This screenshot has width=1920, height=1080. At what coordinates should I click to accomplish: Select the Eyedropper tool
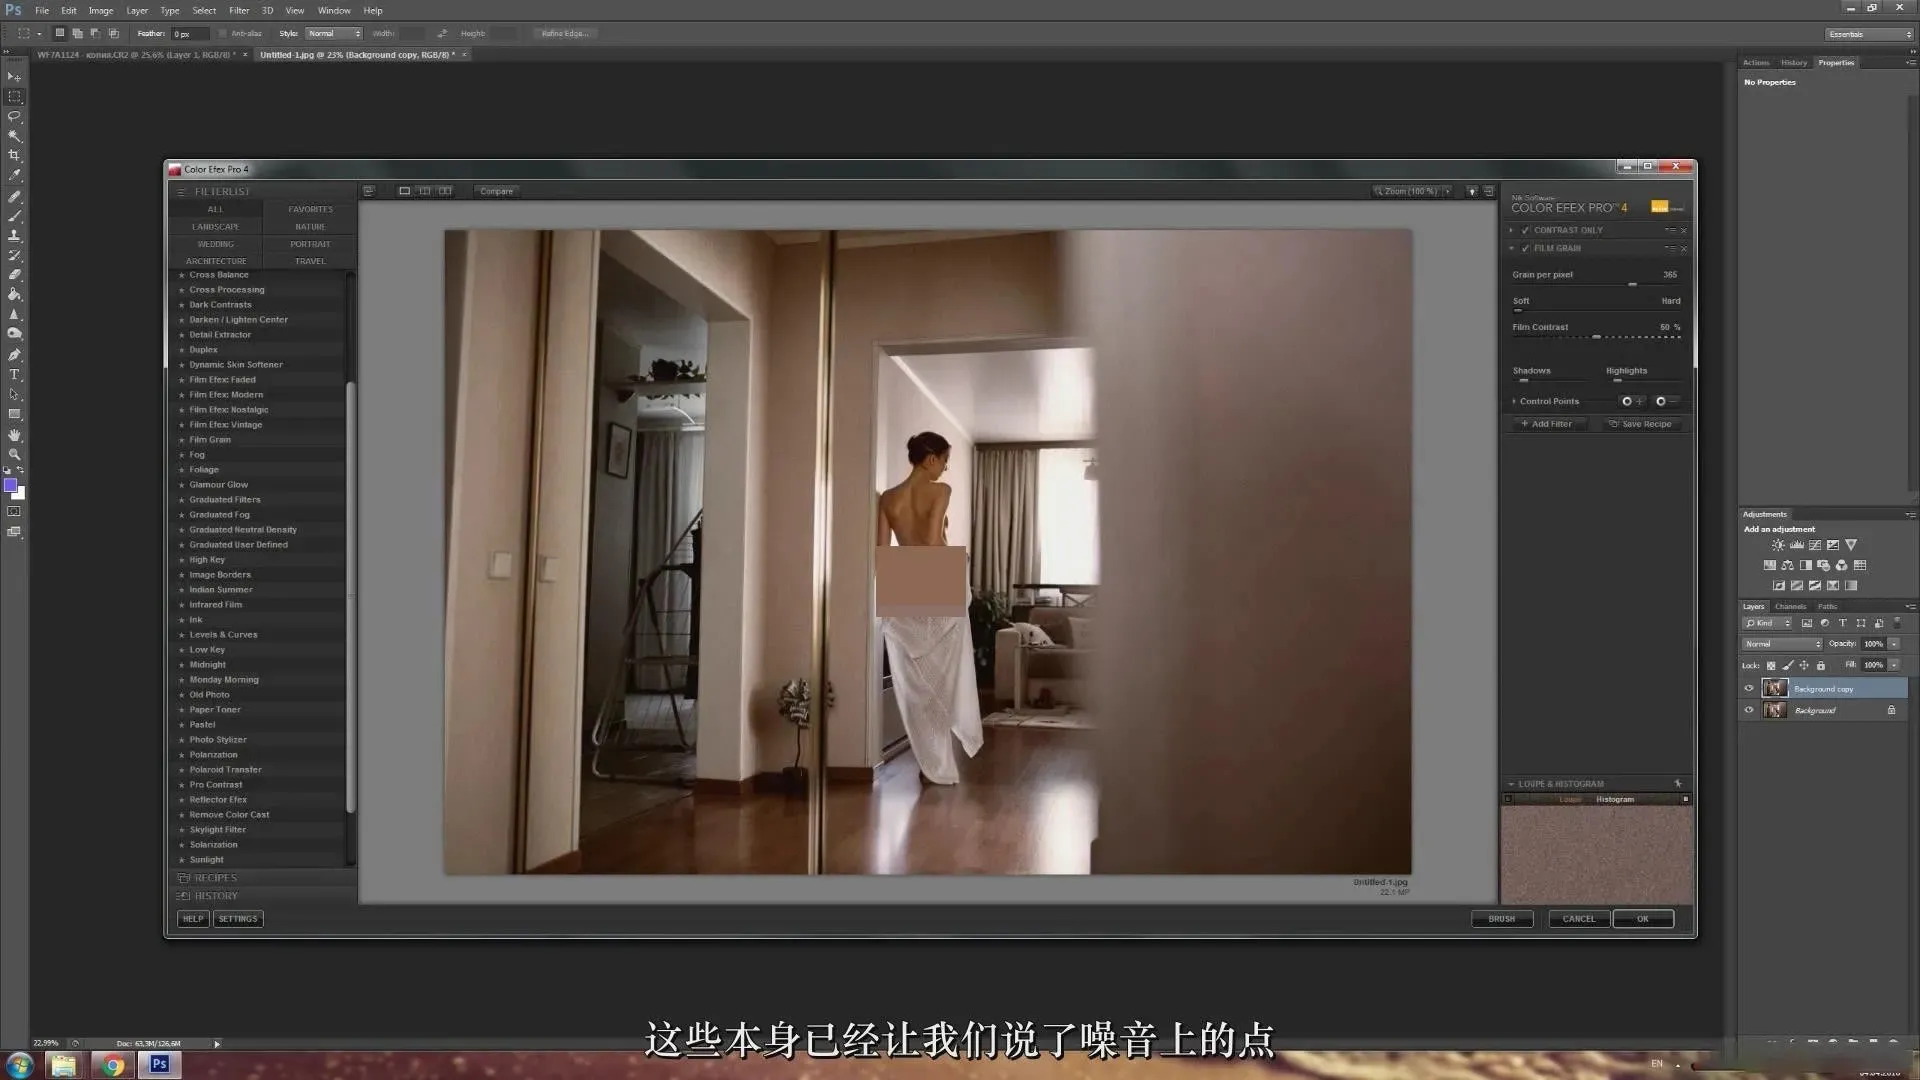coord(14,175)
